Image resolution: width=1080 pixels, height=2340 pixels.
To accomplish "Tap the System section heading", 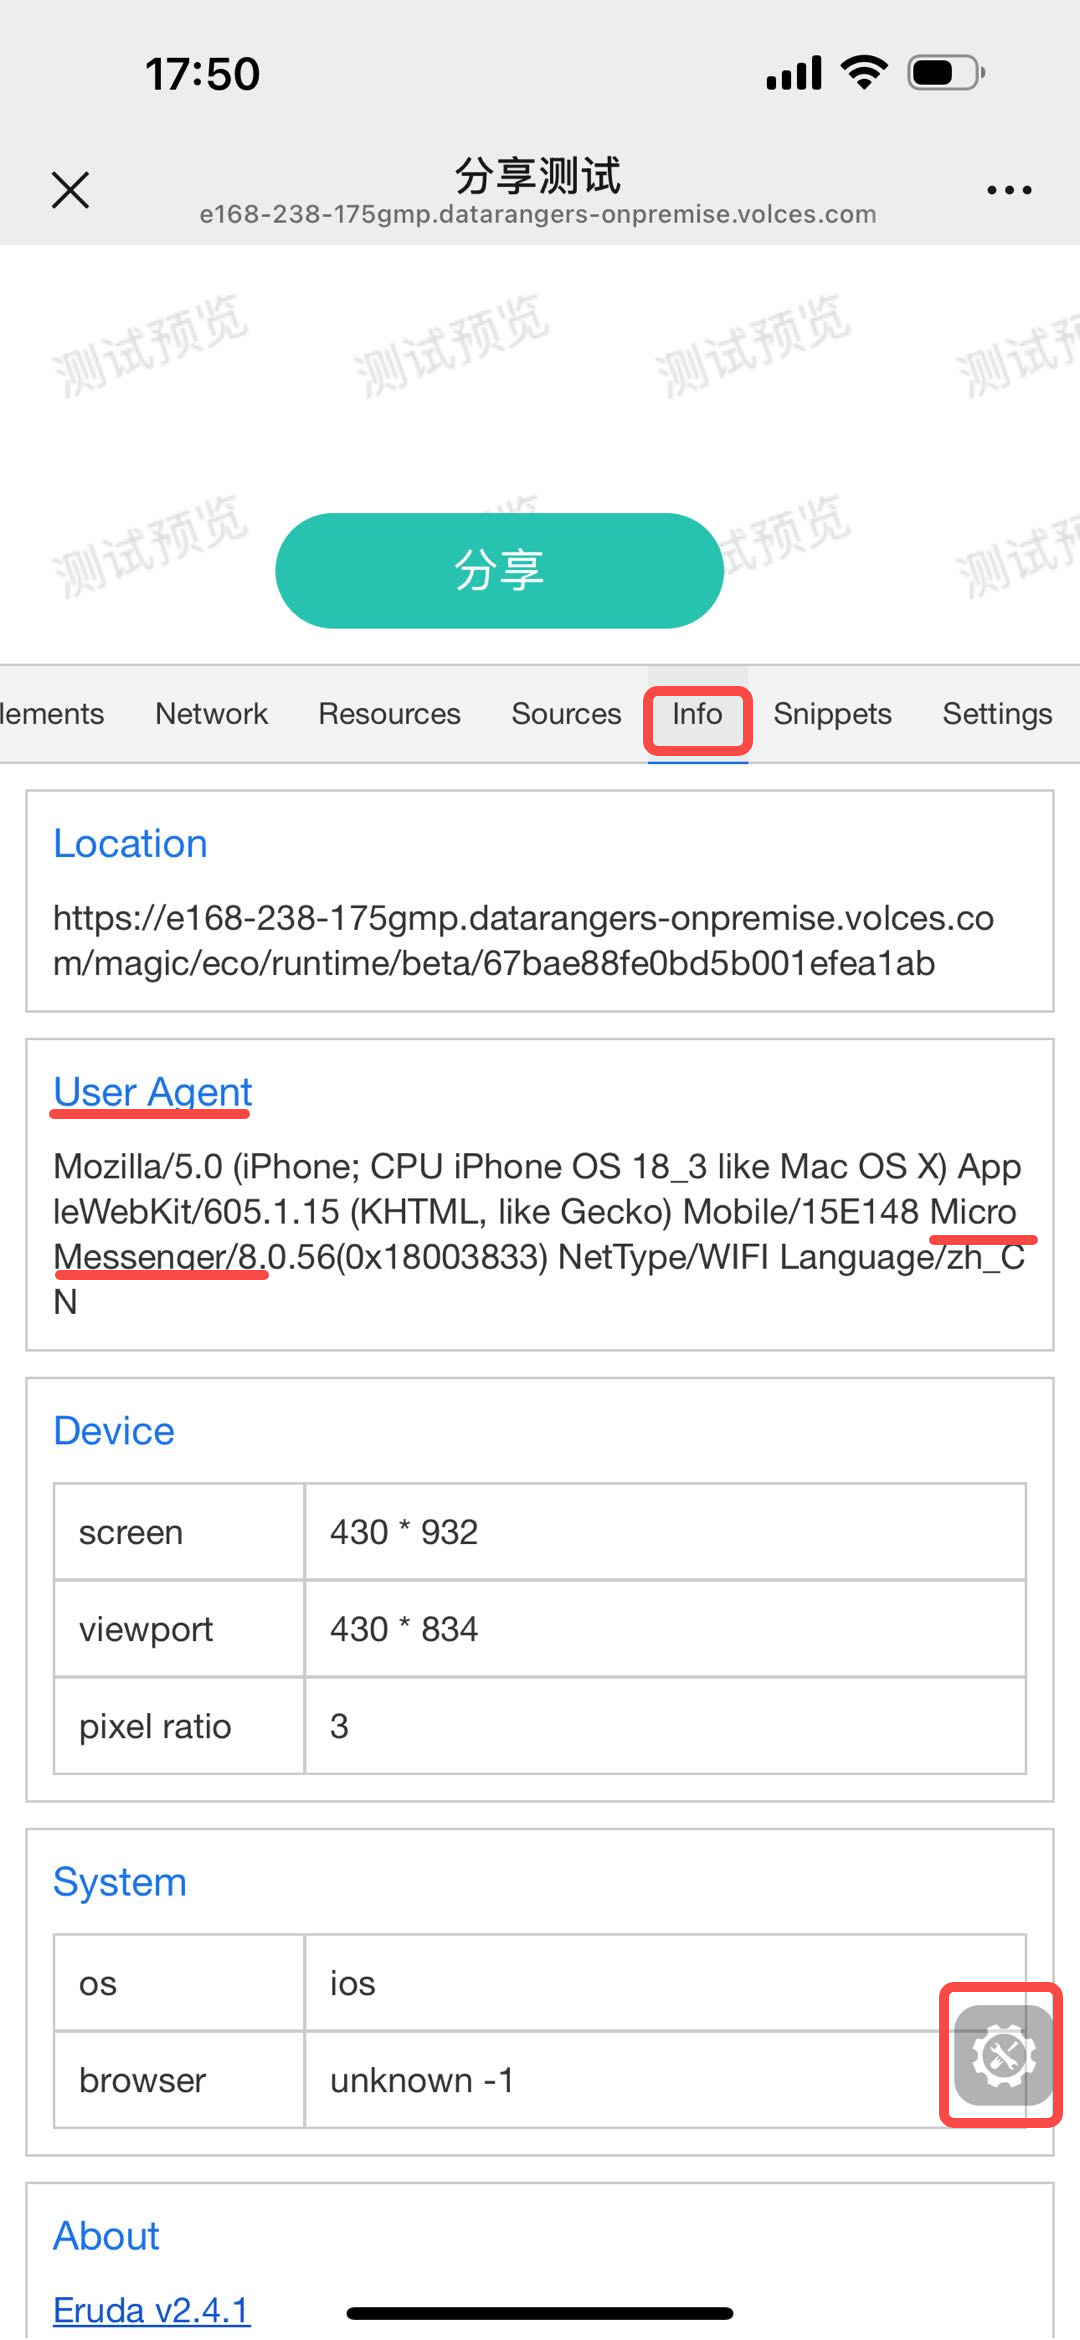I will click(120, 1882).
